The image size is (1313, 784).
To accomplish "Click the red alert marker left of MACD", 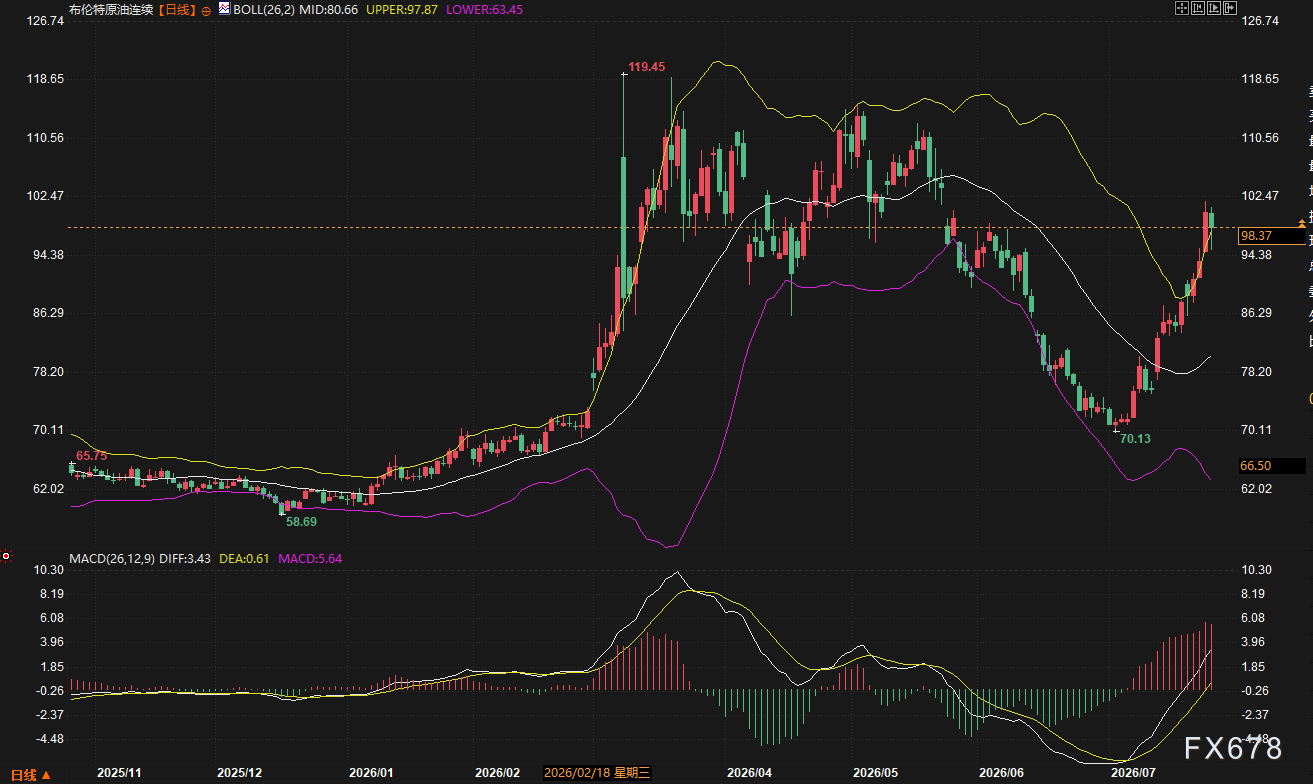I will click(x=6, y=556).
